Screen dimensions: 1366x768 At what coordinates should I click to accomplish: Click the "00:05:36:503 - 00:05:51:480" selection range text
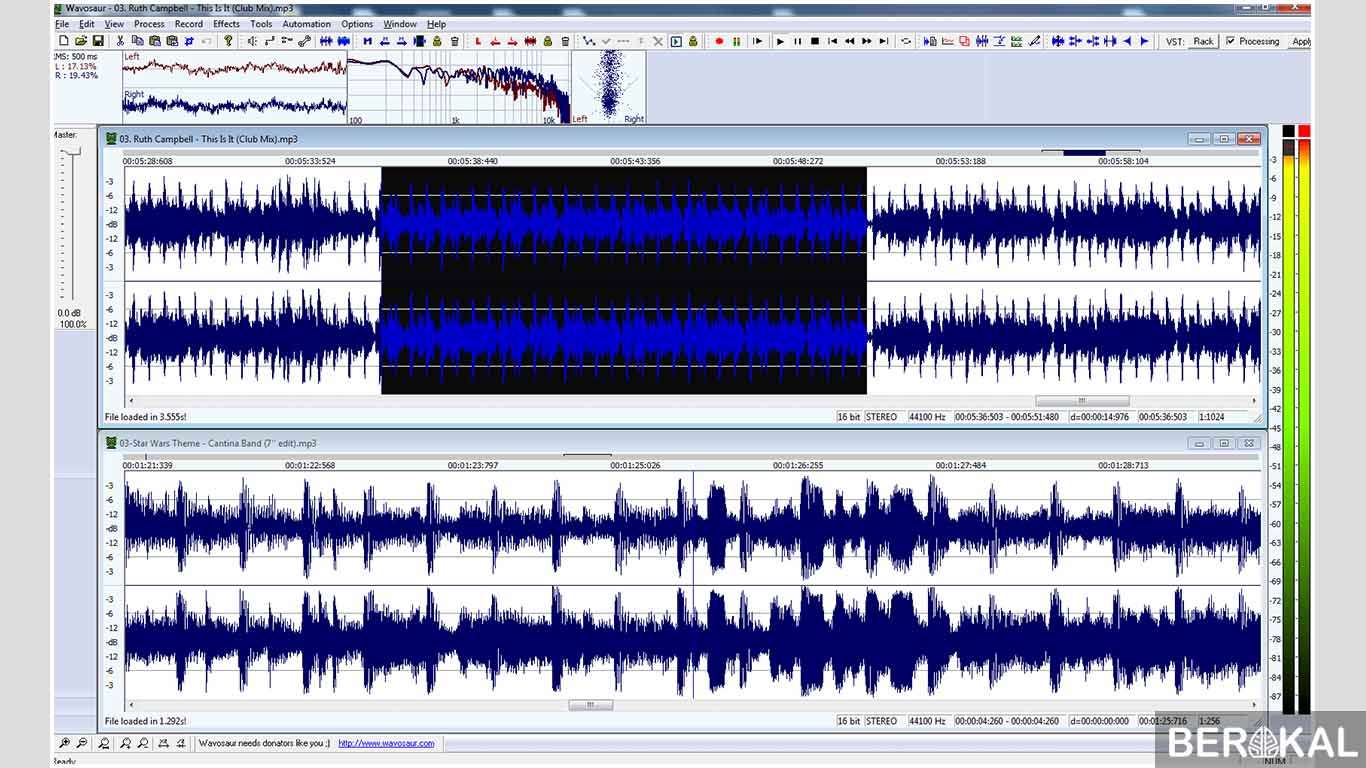point(1007,417)
